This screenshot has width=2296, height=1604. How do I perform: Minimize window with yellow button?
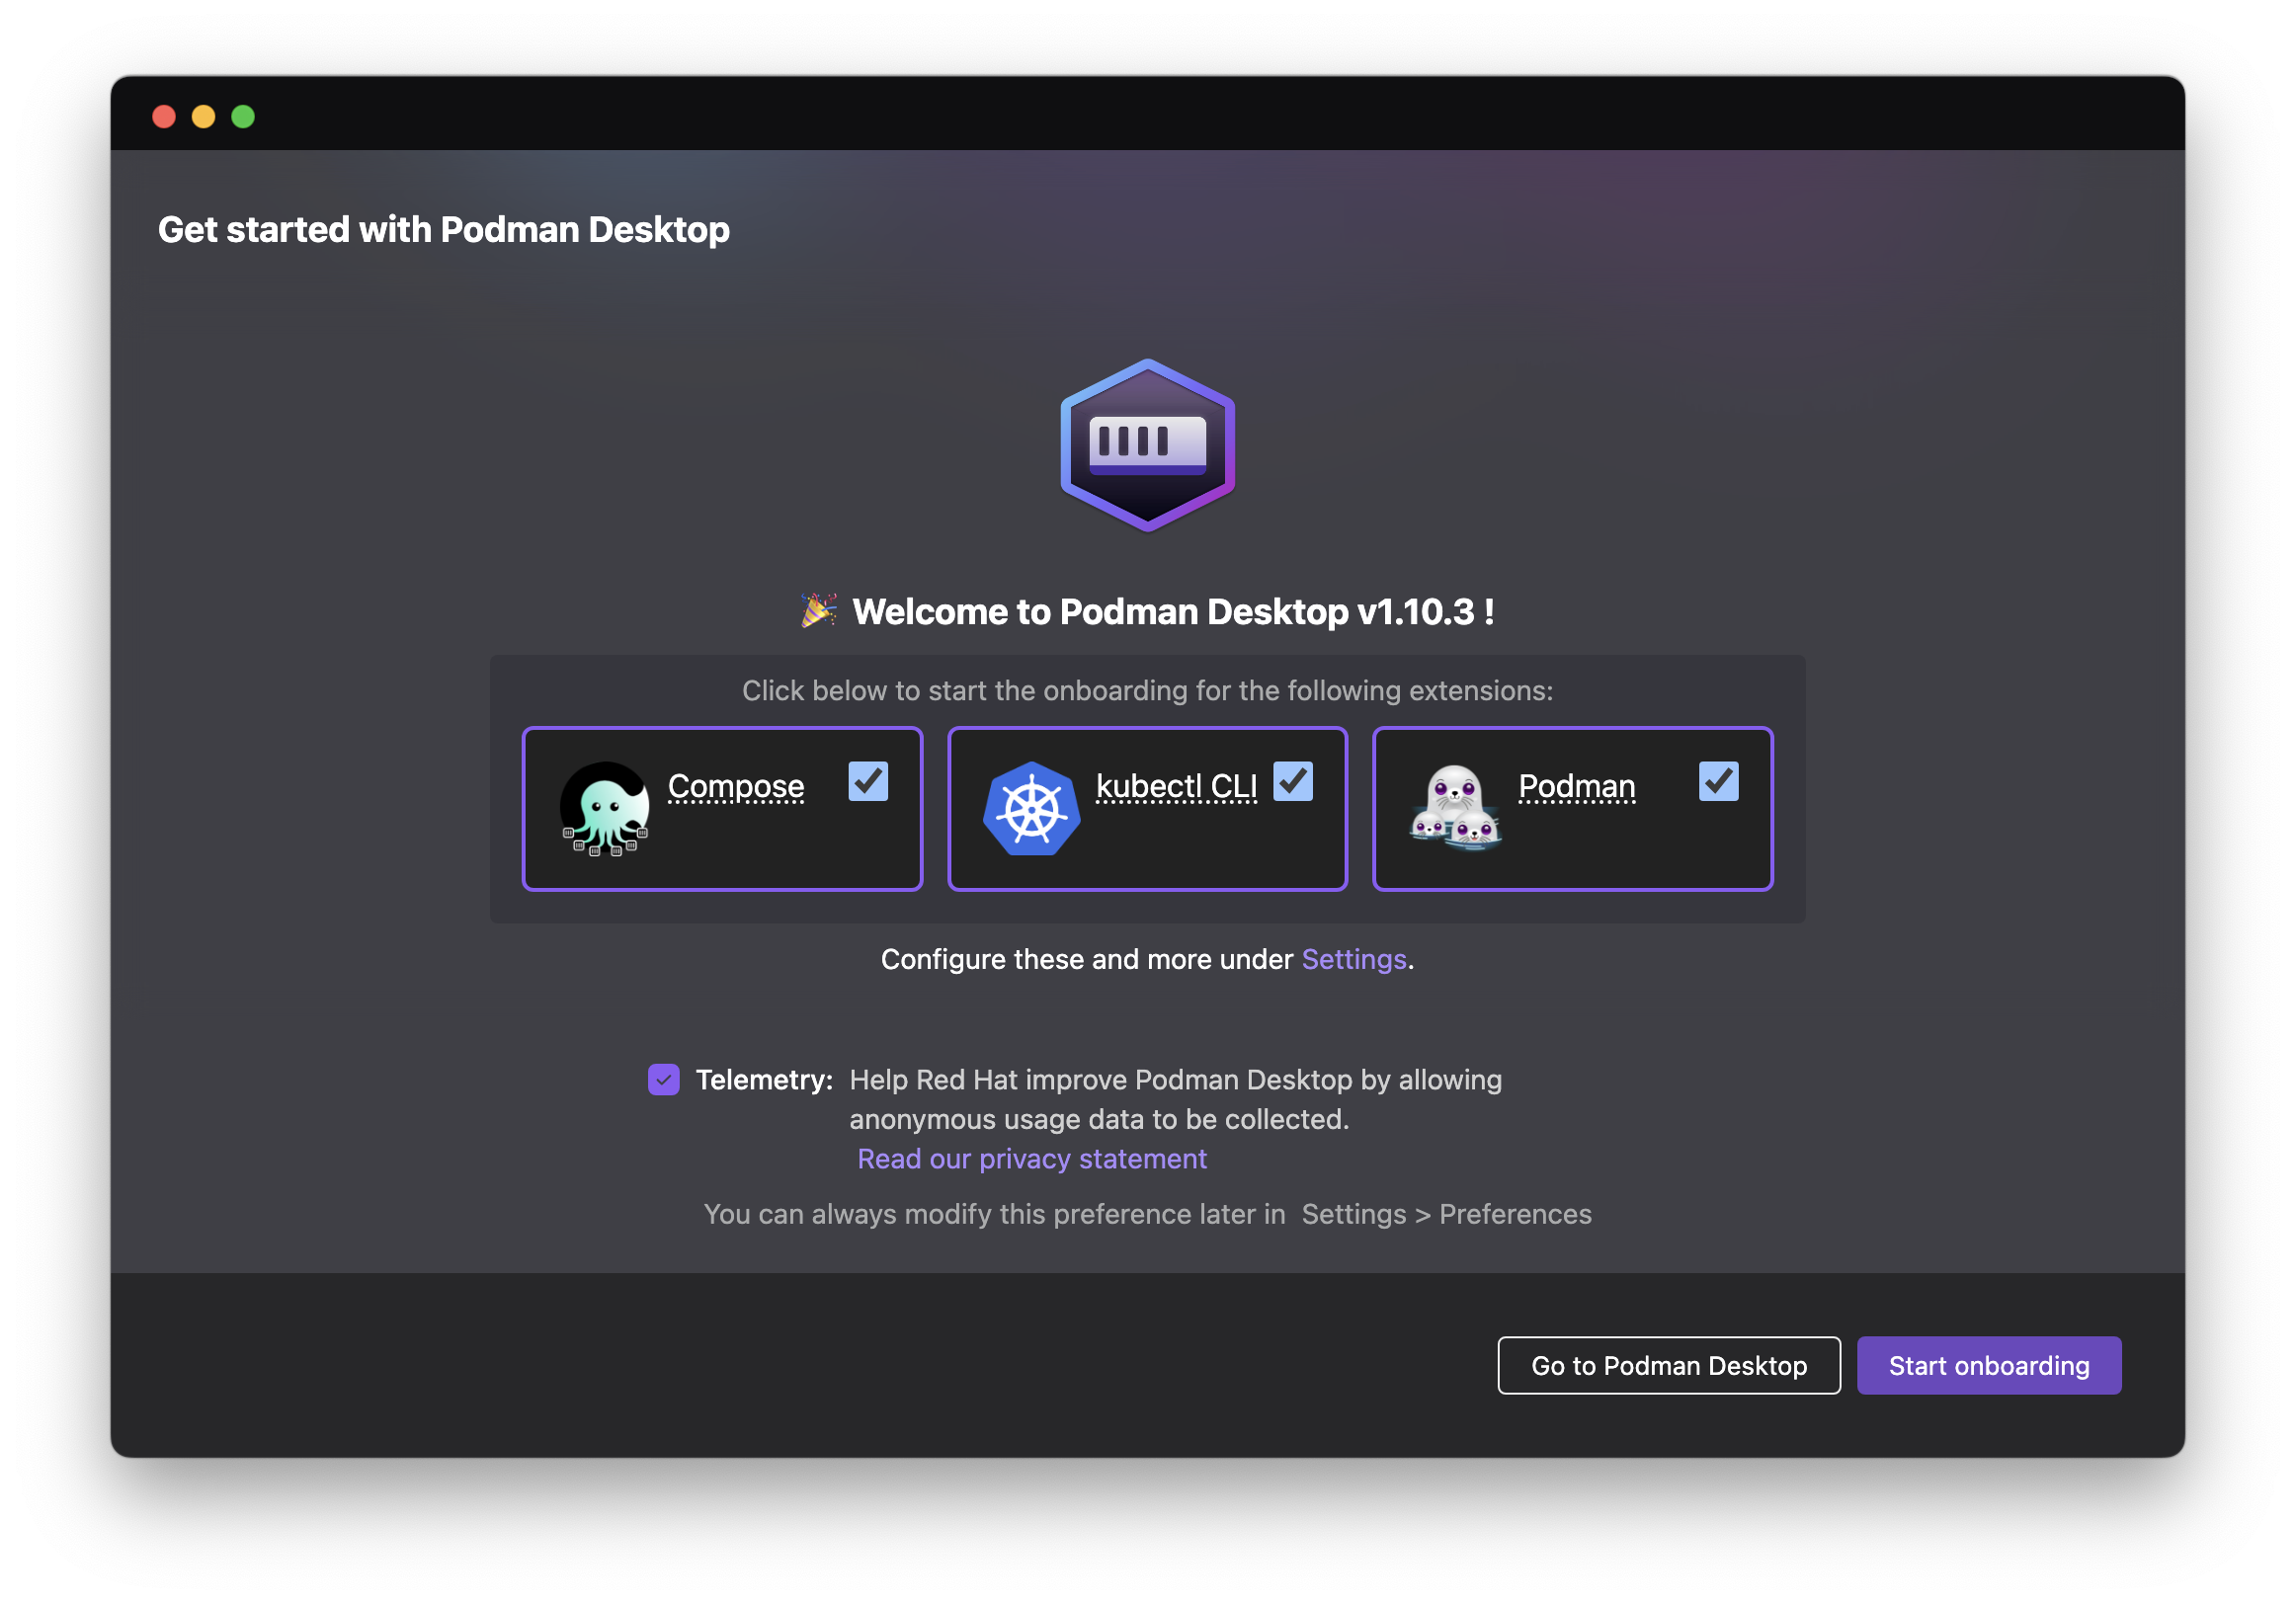[203, 117]
